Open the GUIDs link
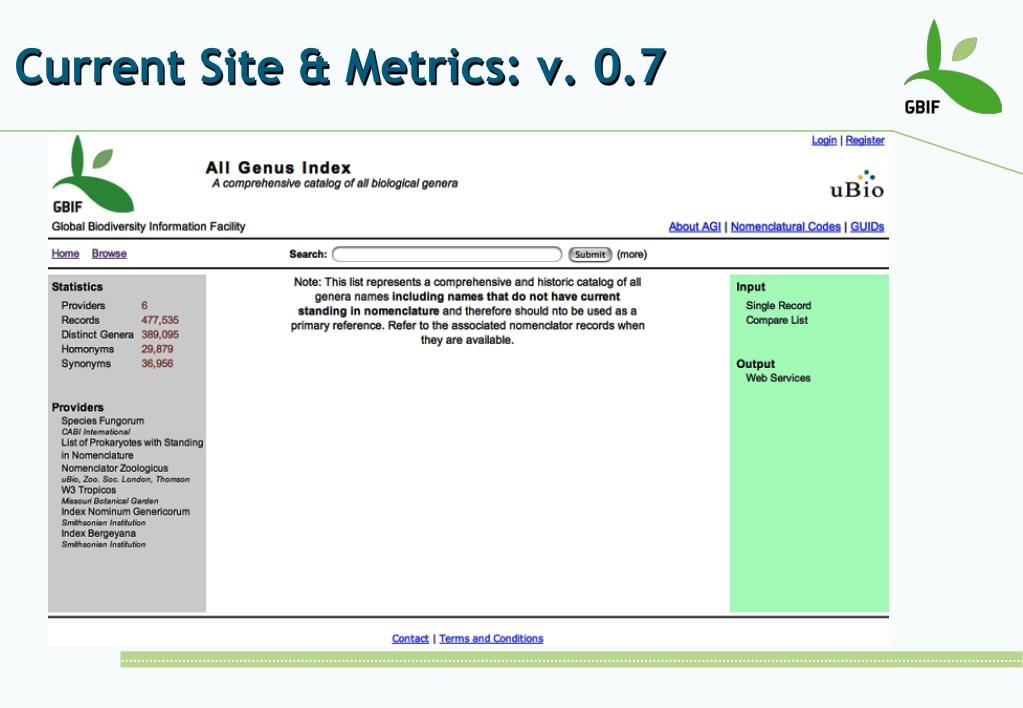The height and width of the screenshot is (708, 1023). [867, 226]
